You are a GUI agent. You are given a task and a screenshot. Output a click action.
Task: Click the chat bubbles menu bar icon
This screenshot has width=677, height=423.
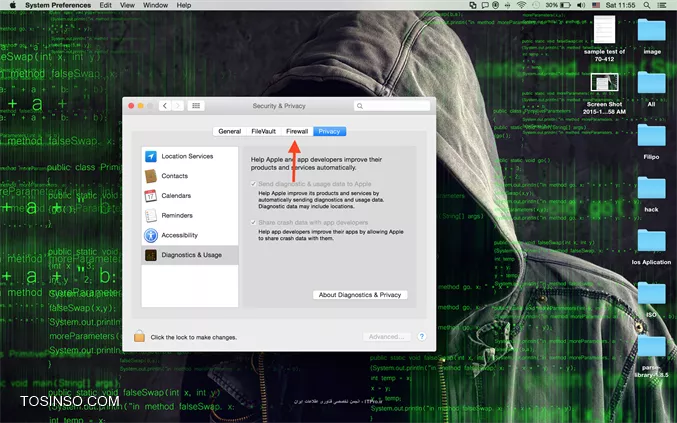(x=485, y=5)
